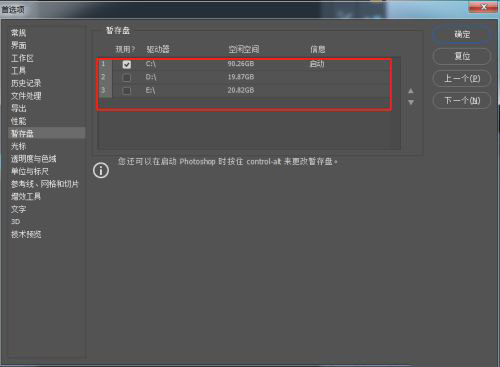Go to previous section with 上一个(P)
This screenshot has height=367, width=500.
(x=462, y=79)
